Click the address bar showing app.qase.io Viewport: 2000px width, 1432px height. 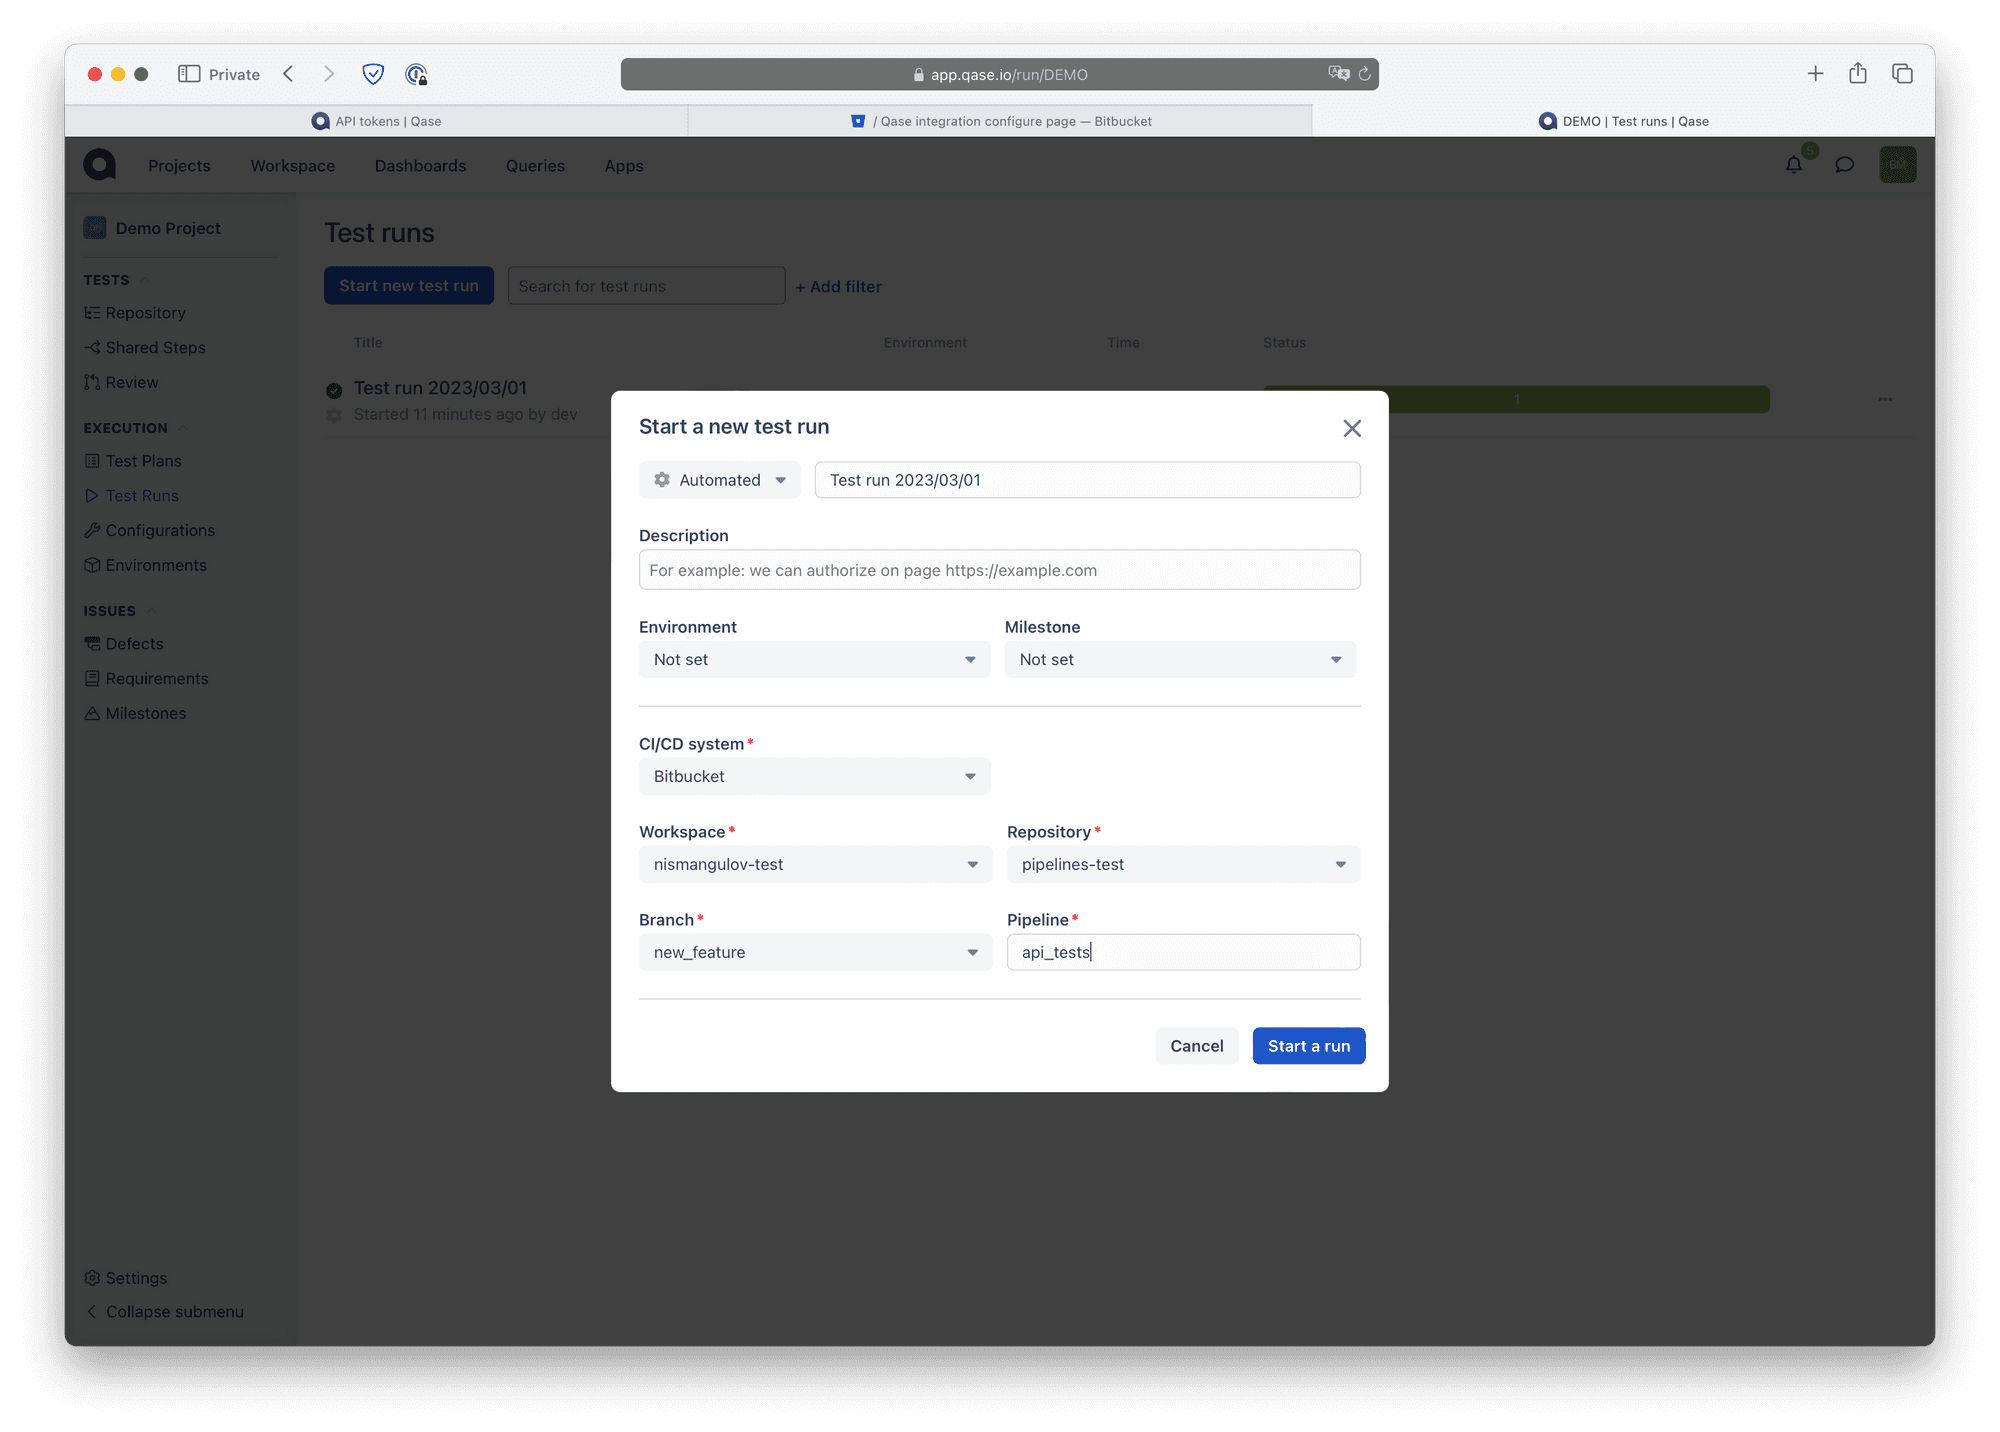(x=1000, y=74)
